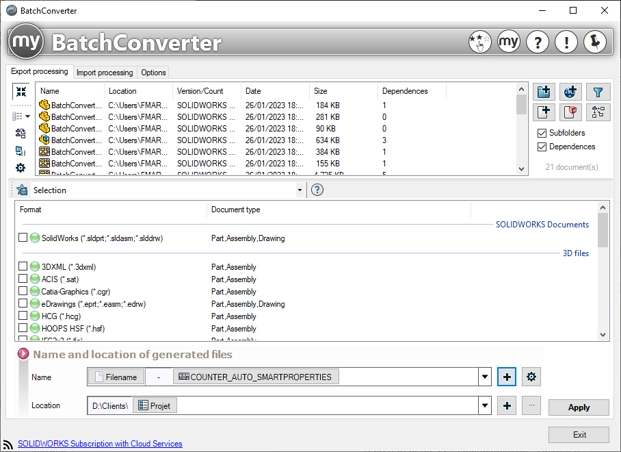This screenshot has width=621, height=452.
Task: Open SOLIDWORKS Subscription with Cloud Services link
Action: [100, 444]
